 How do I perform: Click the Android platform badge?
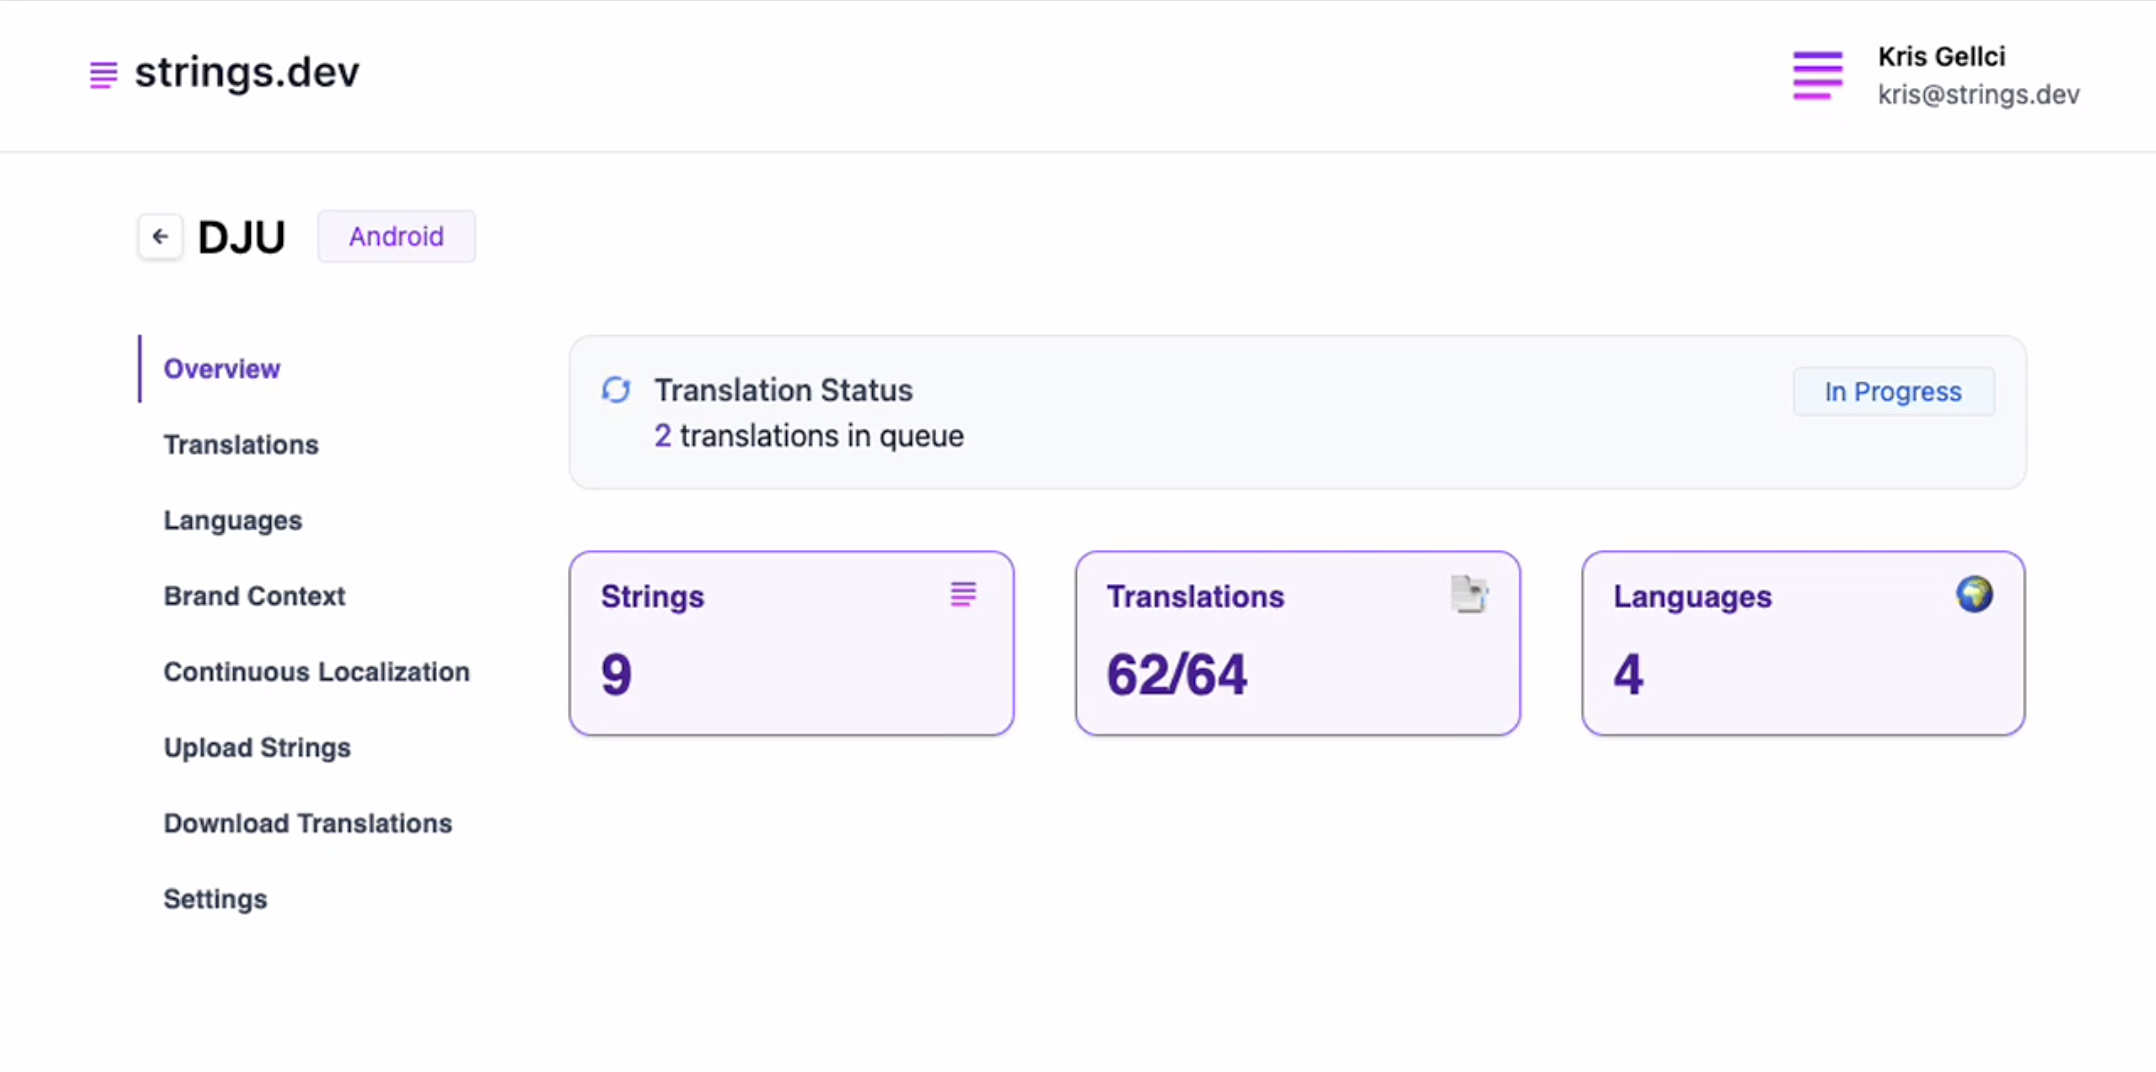pos(396,237)
